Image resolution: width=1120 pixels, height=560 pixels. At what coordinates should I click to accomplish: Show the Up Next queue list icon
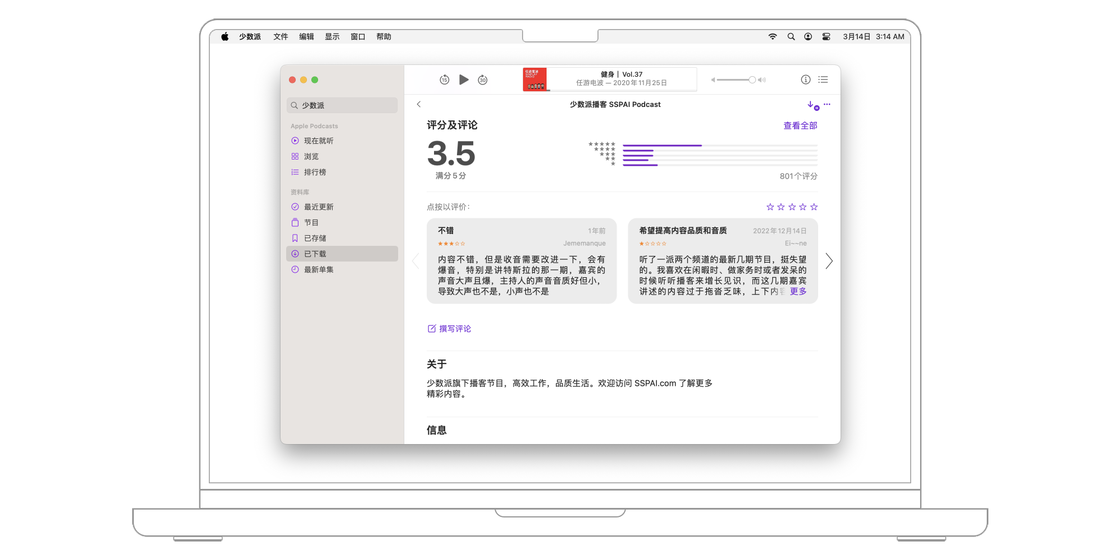(823, 79)
